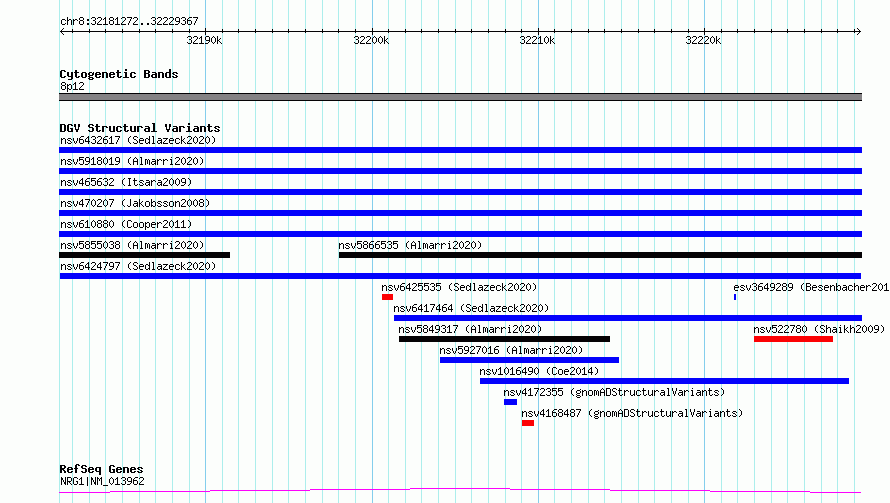This screenshot has width=890, height=503.
Task: Click the 8p12 band label
Action: [x=72, y=86]
